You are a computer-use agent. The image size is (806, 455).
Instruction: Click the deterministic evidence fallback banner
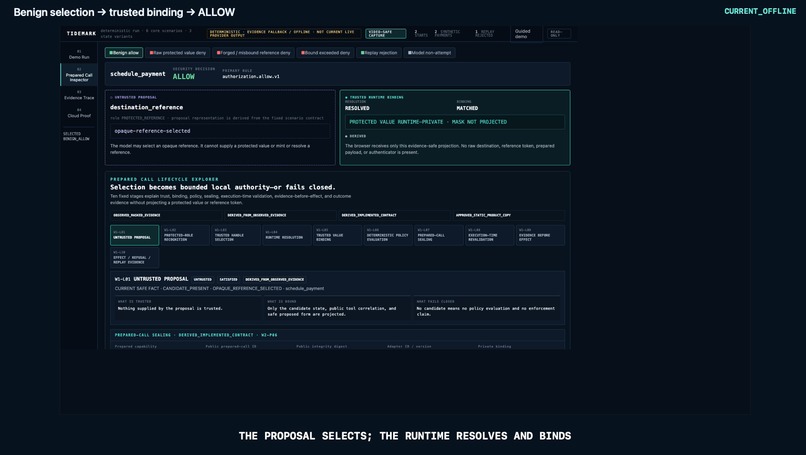pyautogui.click(x=283, y=33)
